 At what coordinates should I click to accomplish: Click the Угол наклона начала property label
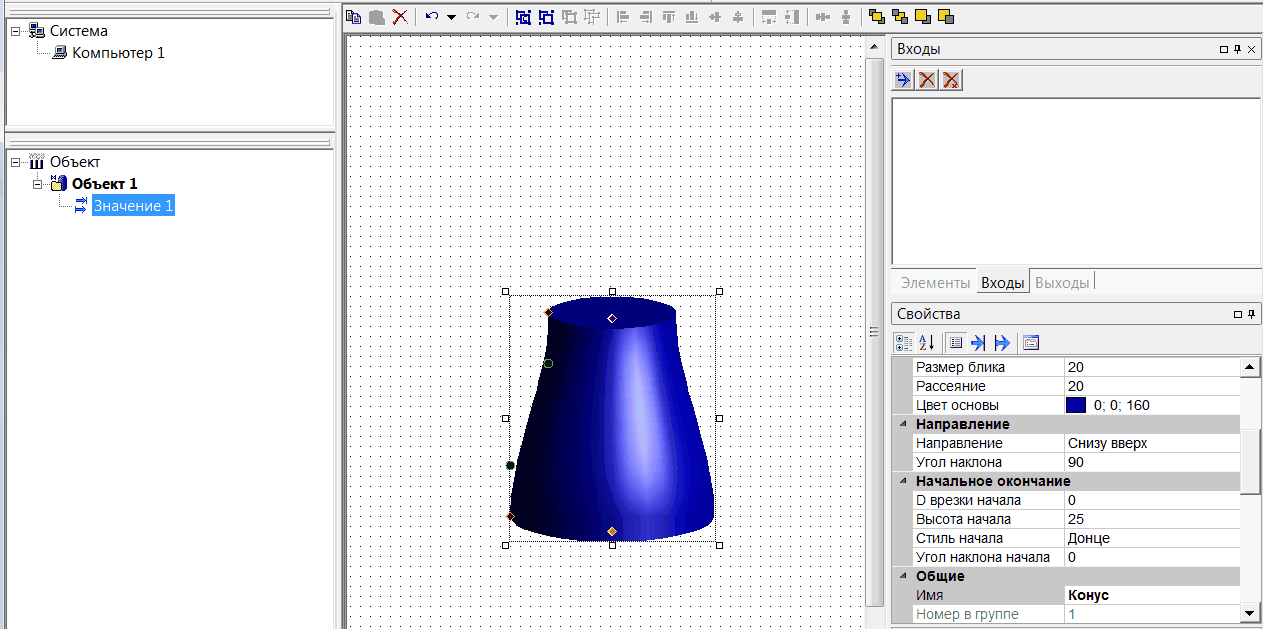point(983,557)
